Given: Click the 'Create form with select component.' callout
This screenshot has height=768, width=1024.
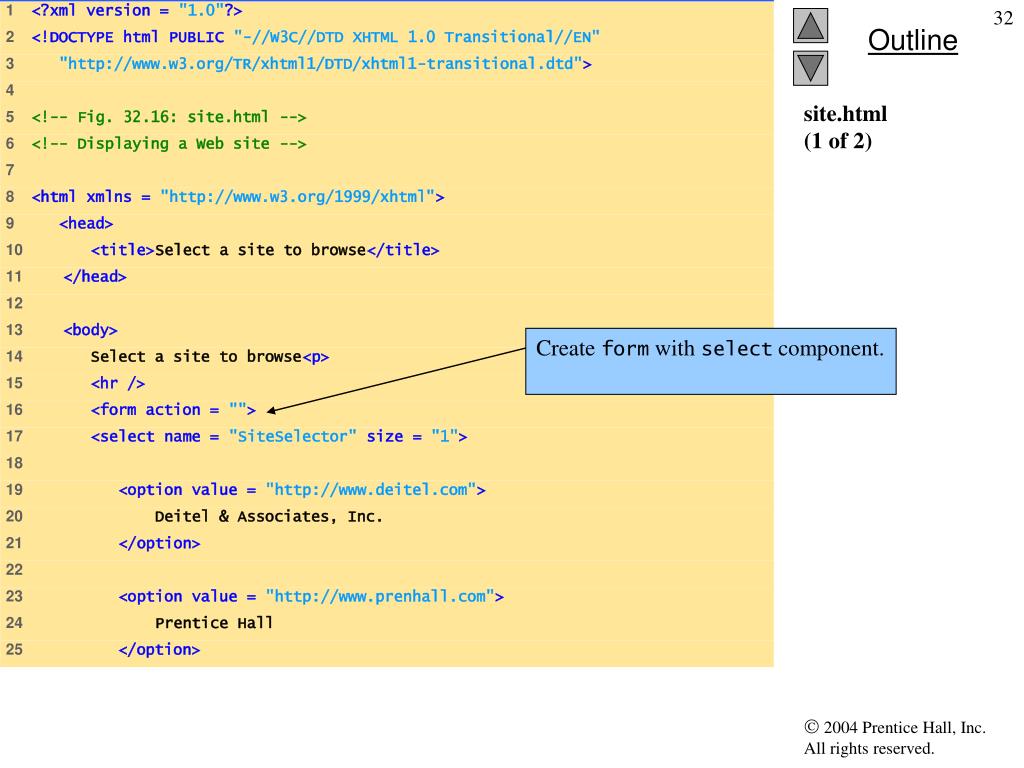Looking at the screenshot, I should [711, 361].
